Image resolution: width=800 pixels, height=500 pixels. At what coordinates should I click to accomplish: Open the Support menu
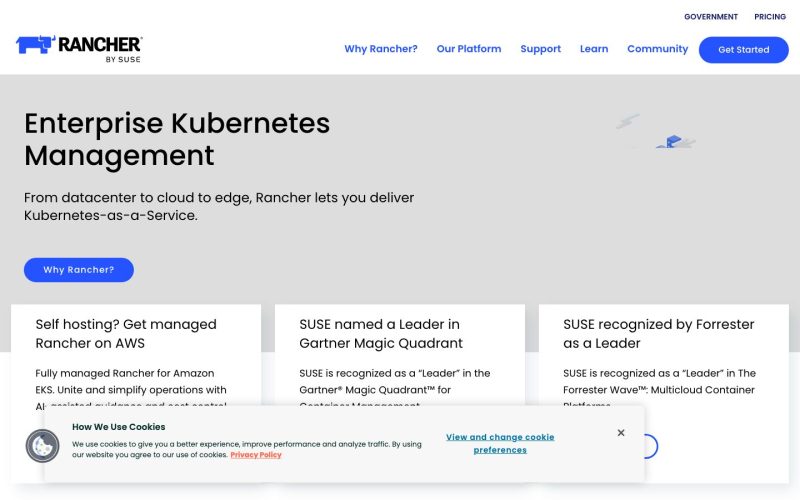540,49
